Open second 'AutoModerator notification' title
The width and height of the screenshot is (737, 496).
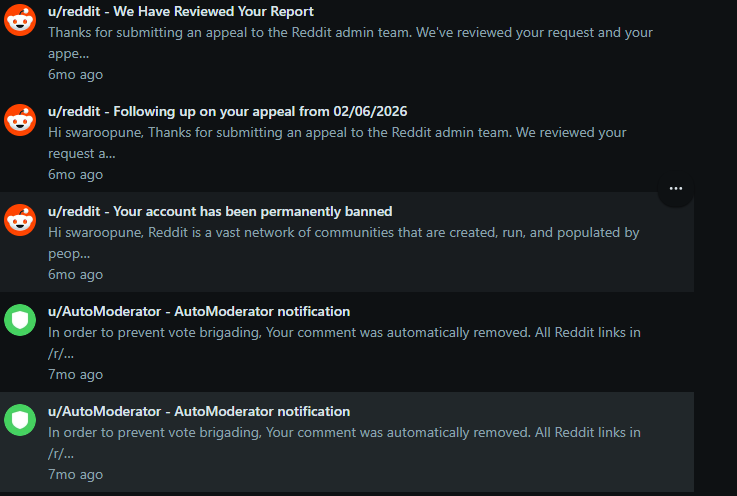click(199, 412)
